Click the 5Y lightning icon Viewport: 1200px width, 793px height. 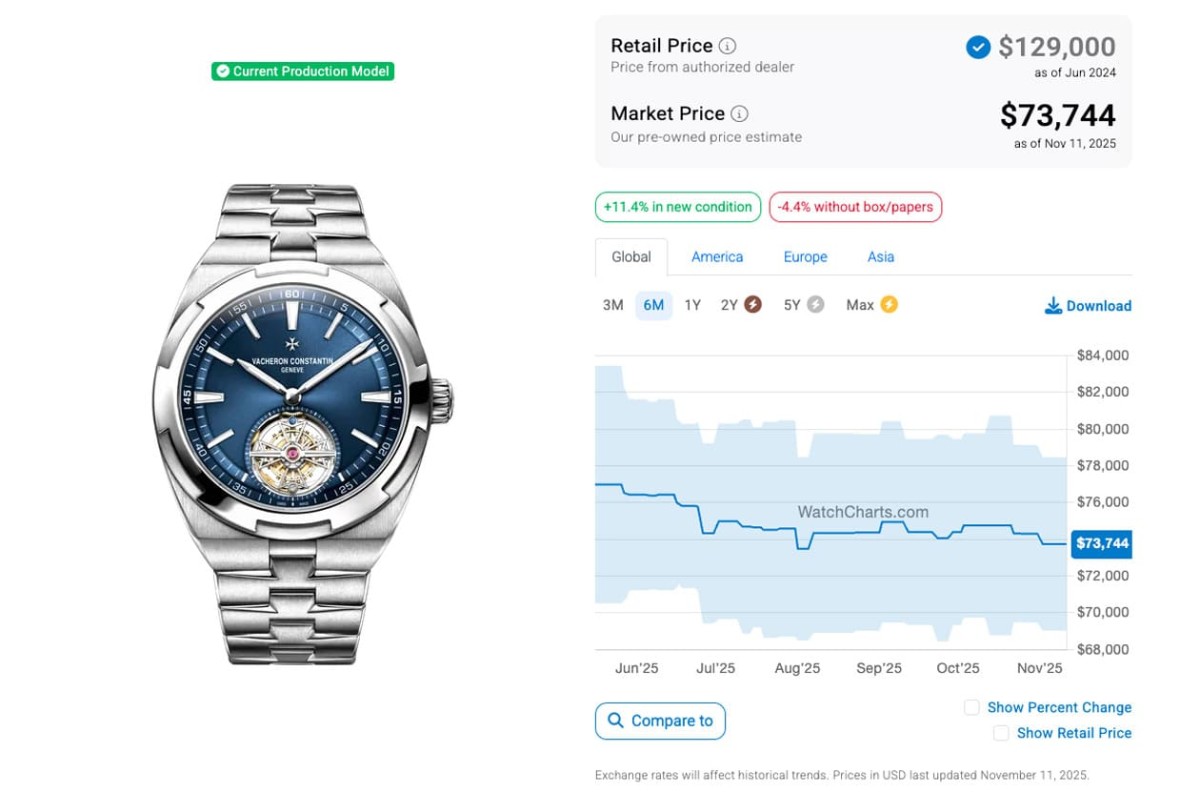[816, 305]
